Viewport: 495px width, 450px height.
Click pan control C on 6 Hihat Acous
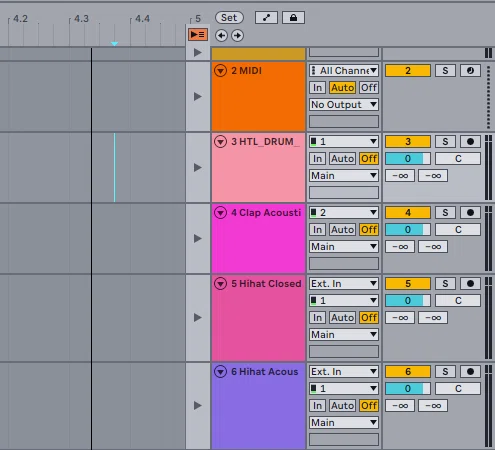coord(458,388)
